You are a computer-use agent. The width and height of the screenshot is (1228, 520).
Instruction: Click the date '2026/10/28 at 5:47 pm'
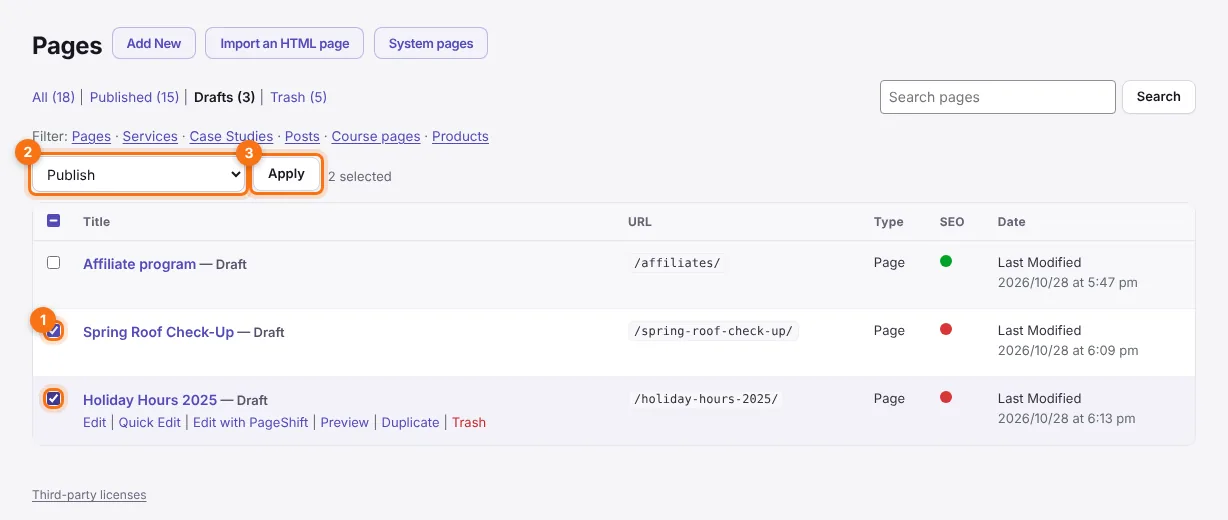(1068, 283)
